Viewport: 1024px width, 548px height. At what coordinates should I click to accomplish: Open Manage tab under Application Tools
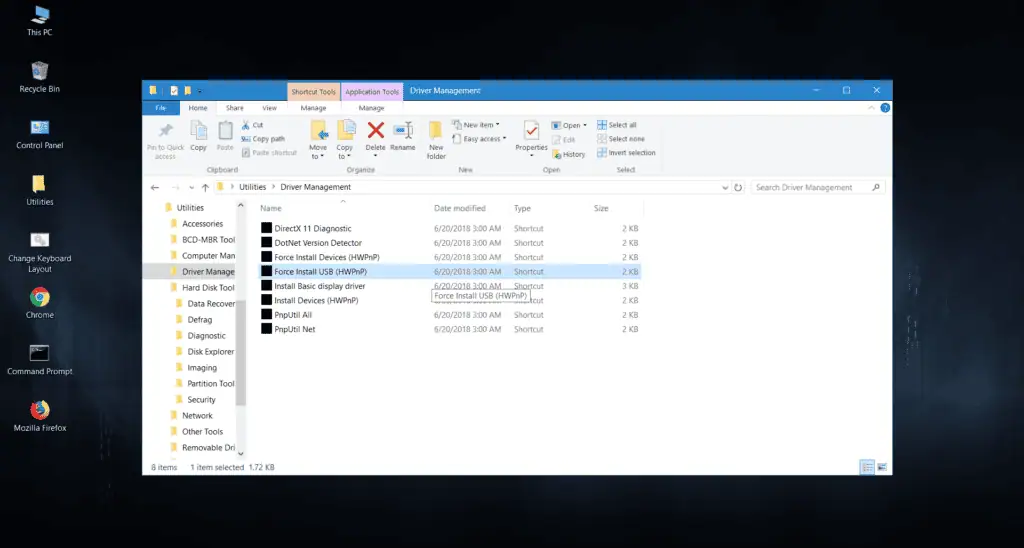(x=371, y=108)
